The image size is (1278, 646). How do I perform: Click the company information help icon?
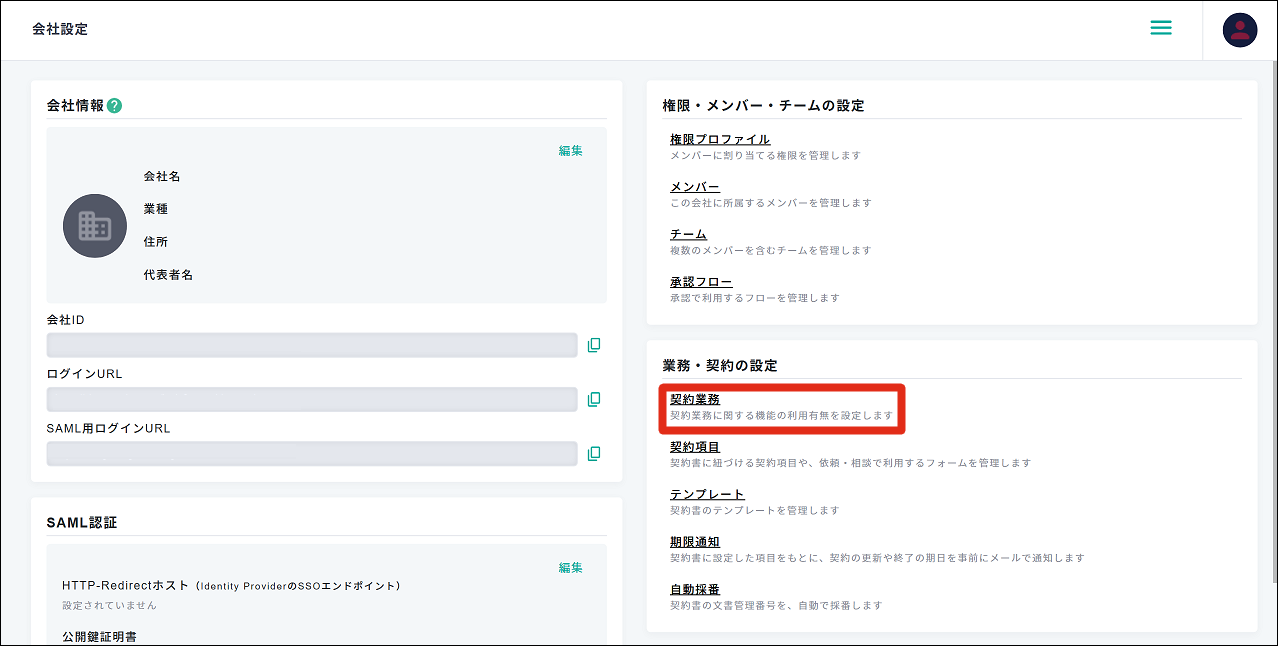[x=114, y=106]
